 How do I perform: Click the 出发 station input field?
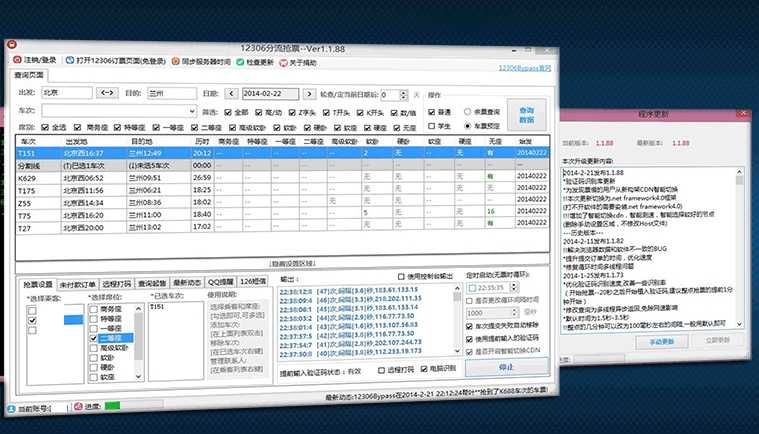click(x=67, y=92)
